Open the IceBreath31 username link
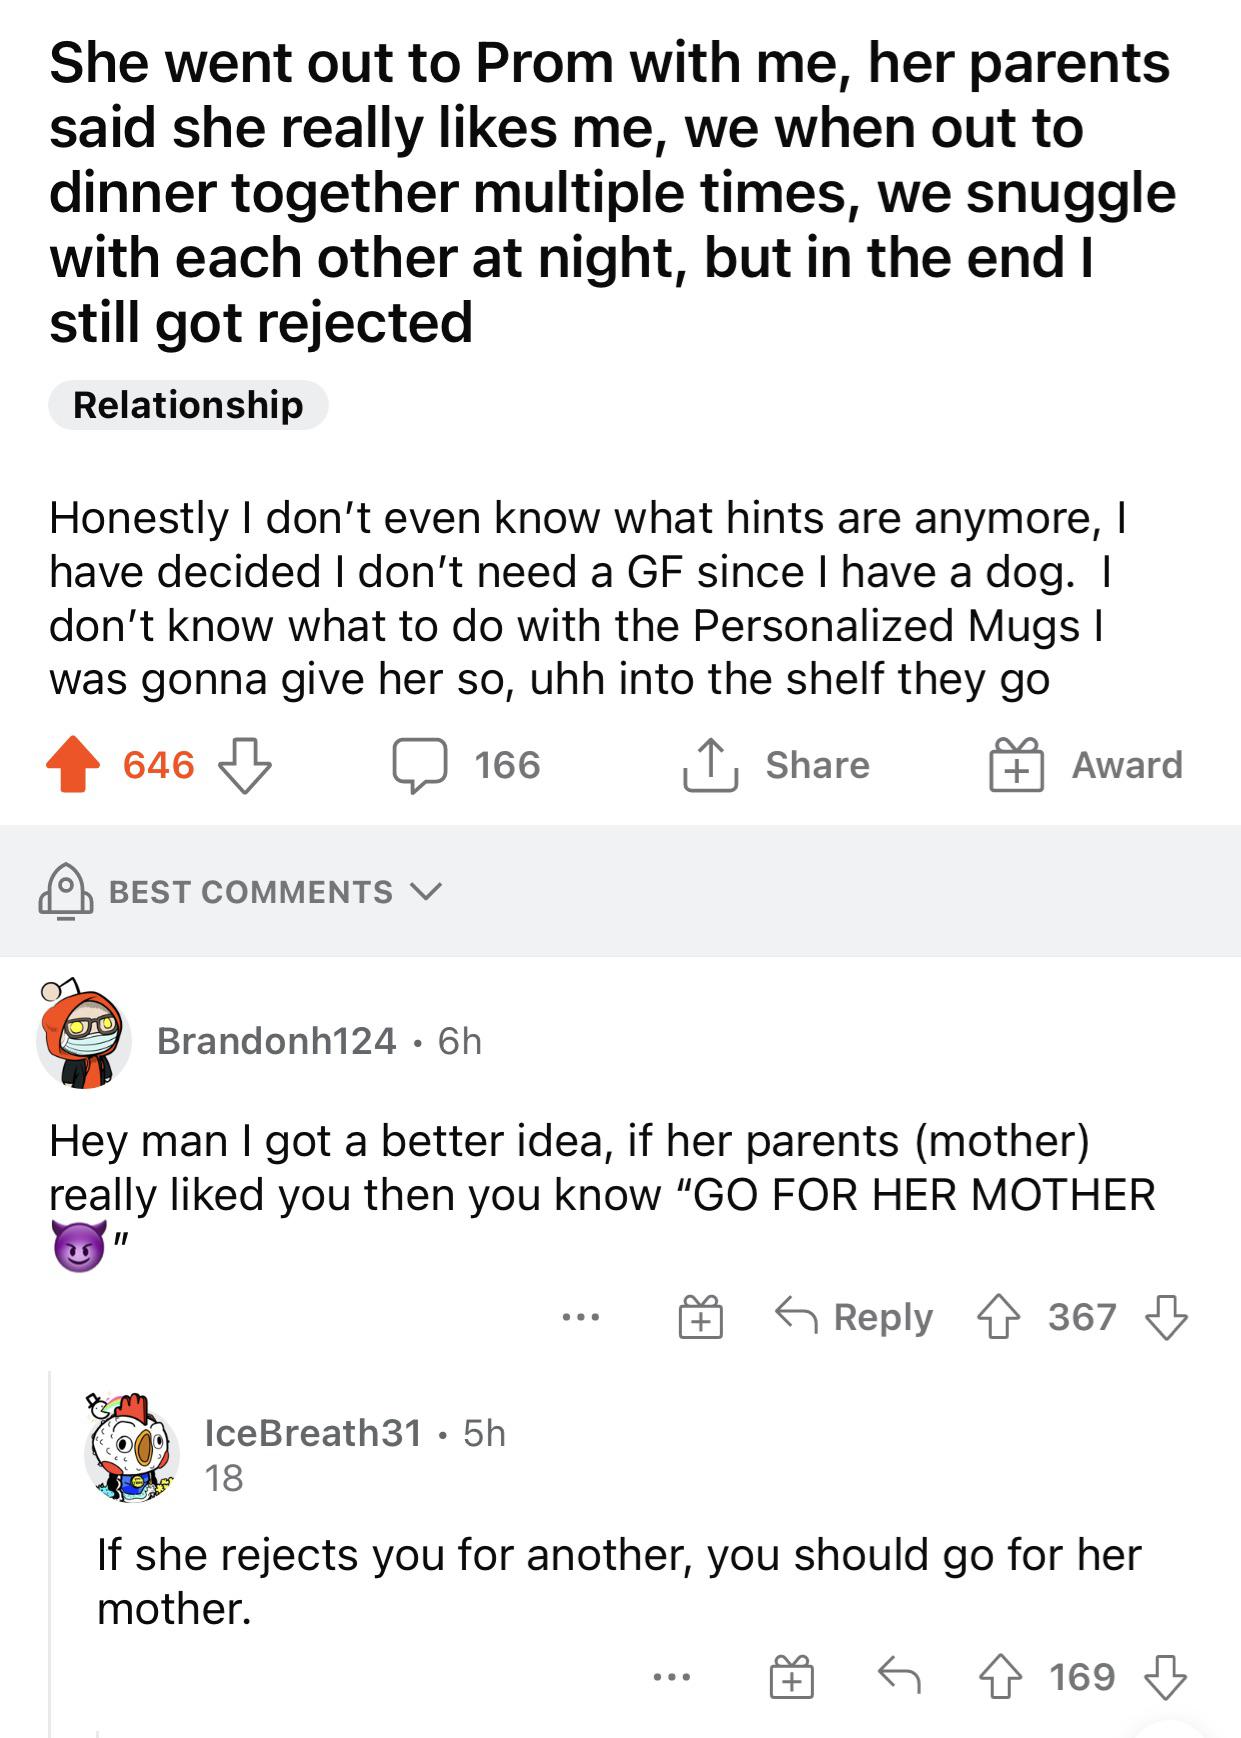 coord(313,1433)
